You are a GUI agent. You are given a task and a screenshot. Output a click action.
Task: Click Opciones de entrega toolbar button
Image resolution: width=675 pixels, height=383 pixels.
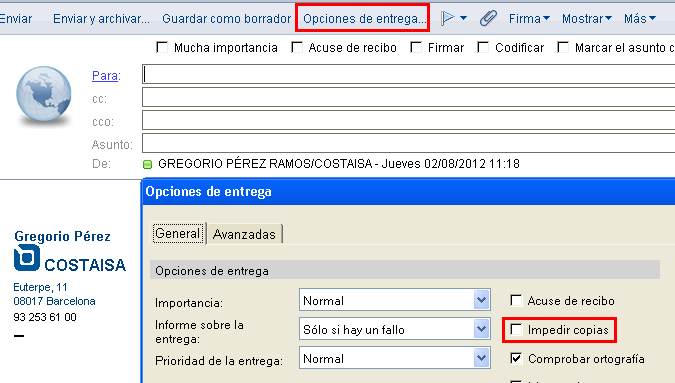[x=362, y=19]
